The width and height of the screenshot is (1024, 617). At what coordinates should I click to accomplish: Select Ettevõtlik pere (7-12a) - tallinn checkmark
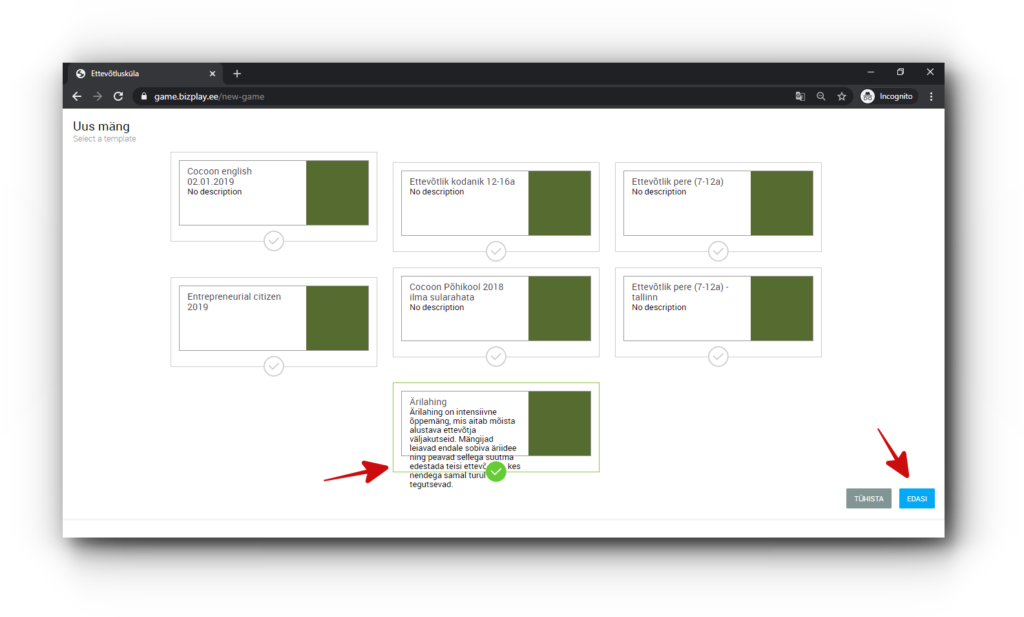718,356
